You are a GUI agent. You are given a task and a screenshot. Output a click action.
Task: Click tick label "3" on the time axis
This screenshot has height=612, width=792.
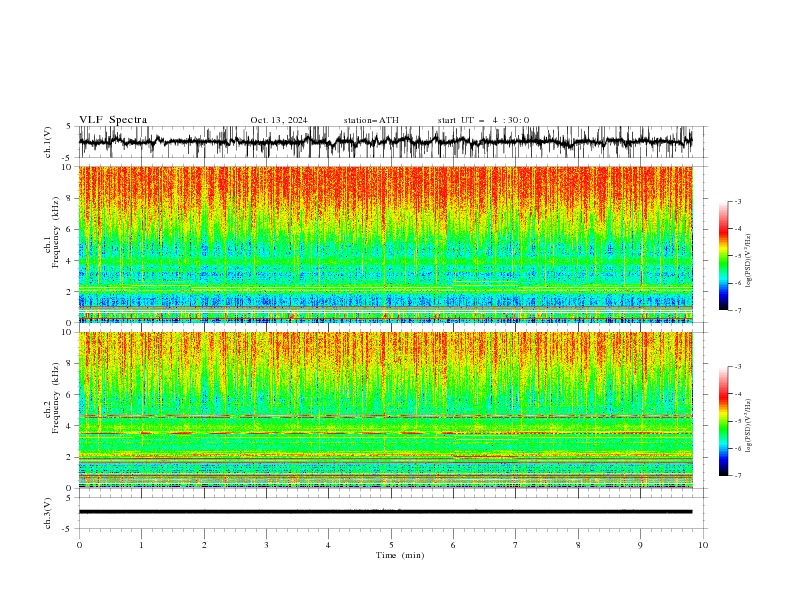[x=266, y=545]
